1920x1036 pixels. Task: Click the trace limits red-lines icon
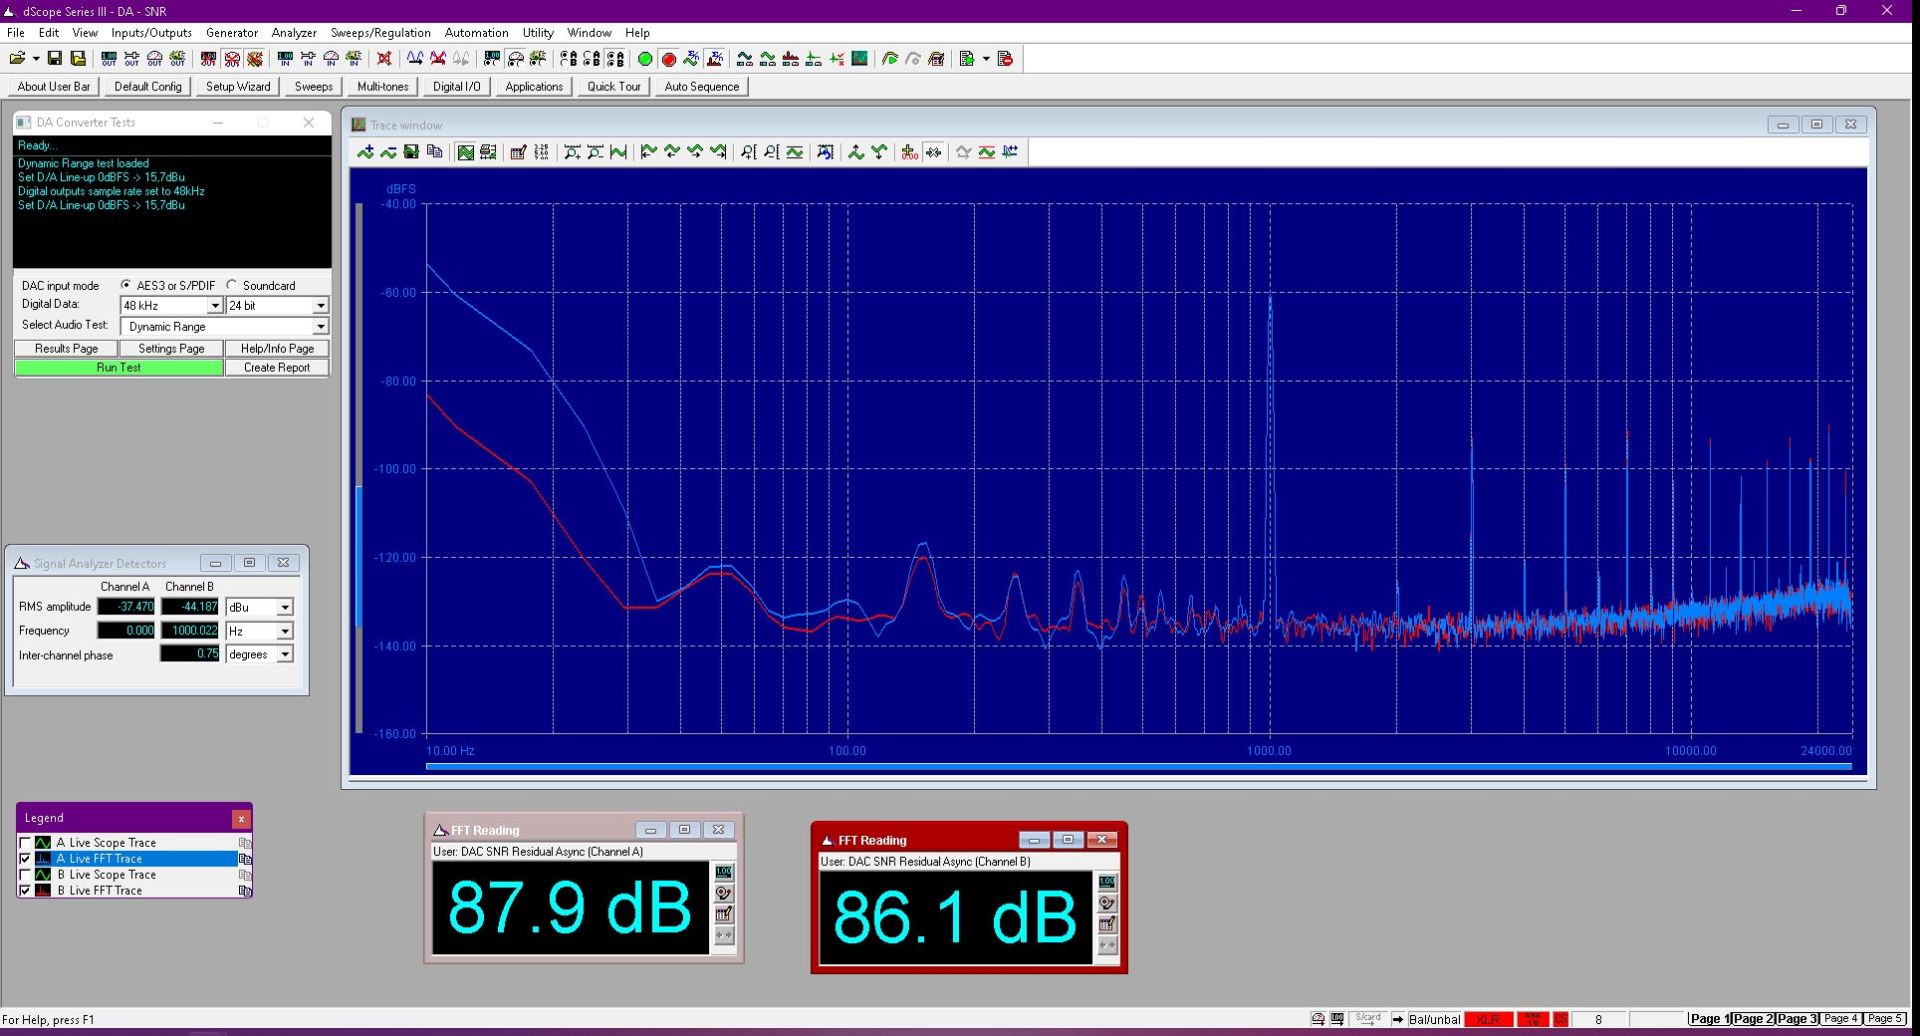tap(987, 152)
